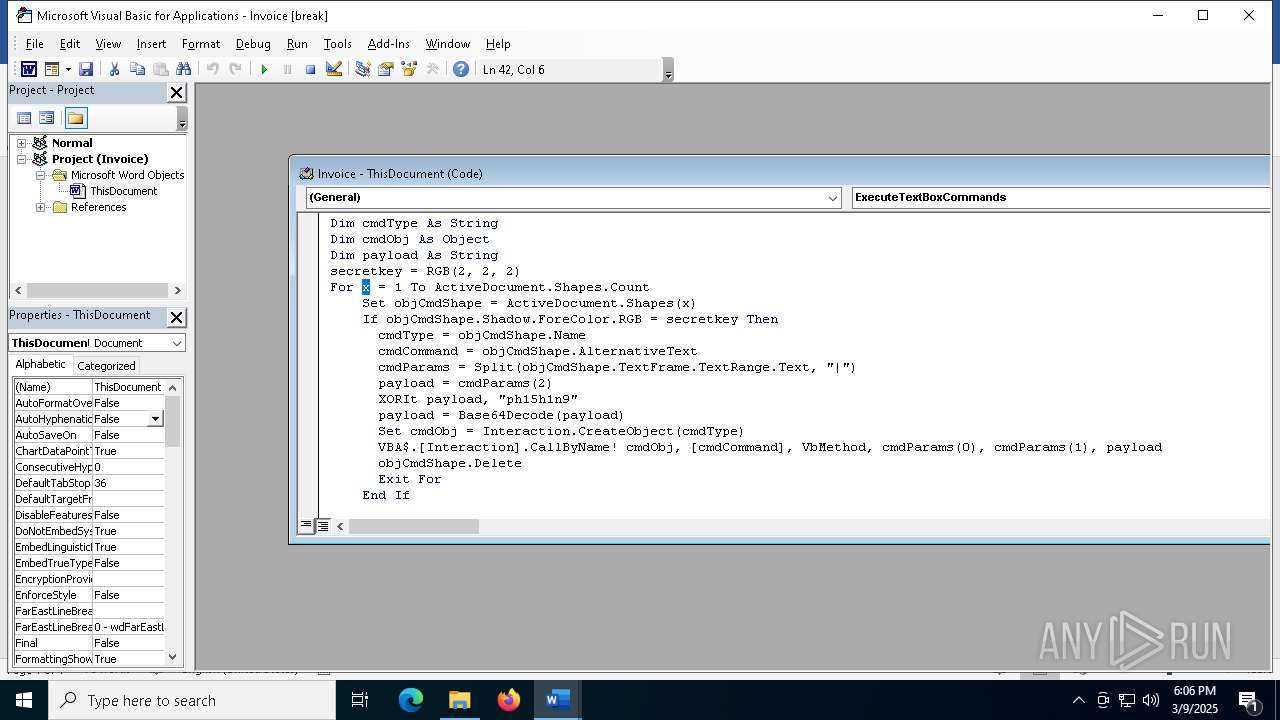Click the Reset stop icon

coord(310,69)
